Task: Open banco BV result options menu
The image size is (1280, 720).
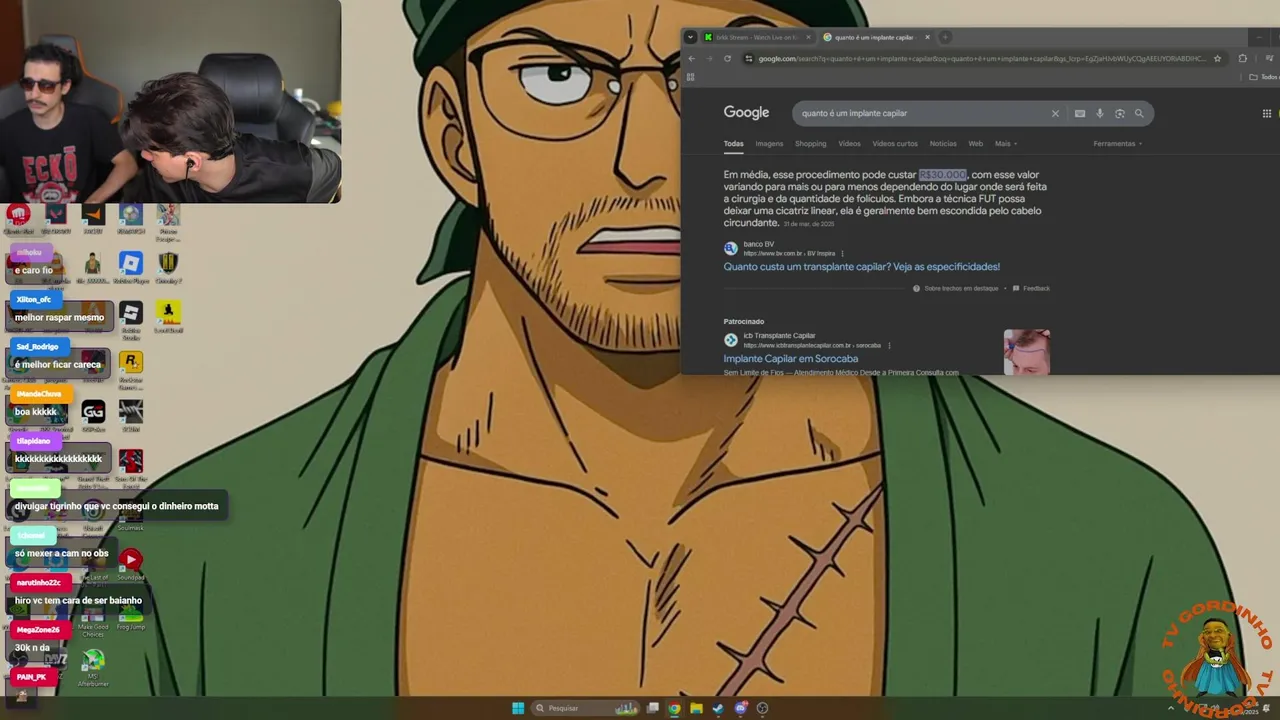Action: pyautogui.click(x=842, y=254)
